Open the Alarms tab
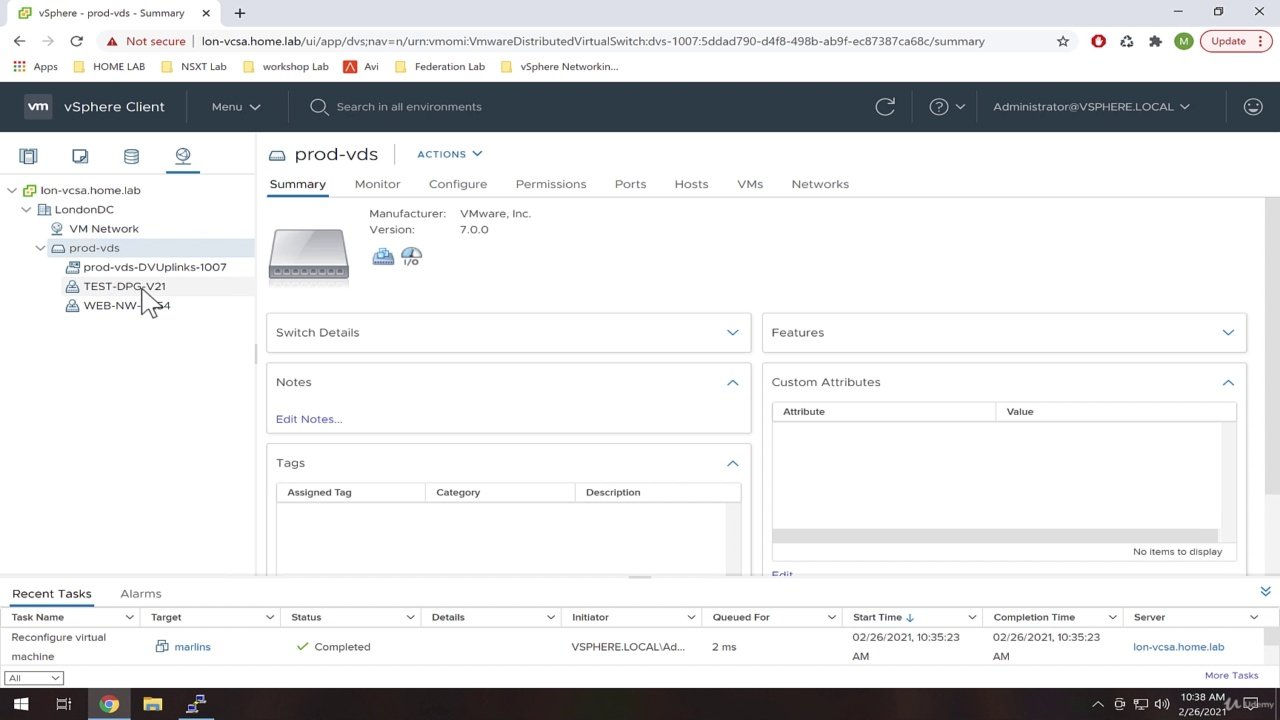Screen dimensions: 1280x720 pos(141,593)
